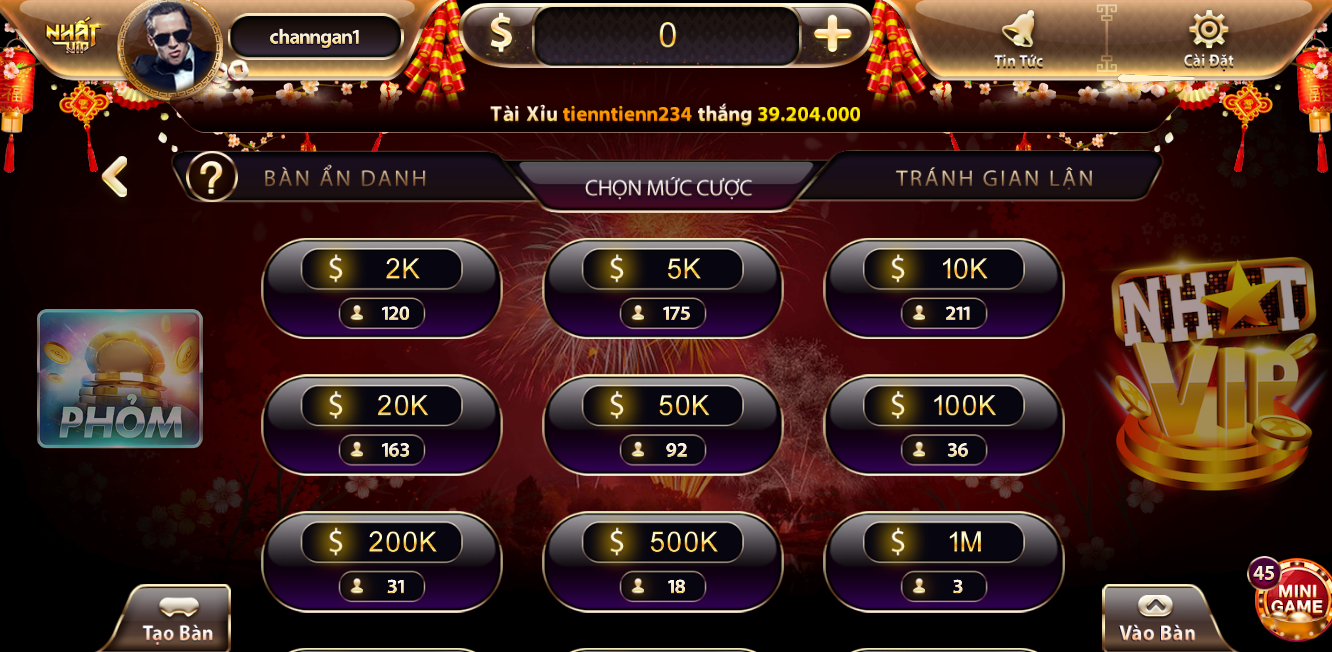
Task: Open the question mark help icon
Action: pos(211,177)
